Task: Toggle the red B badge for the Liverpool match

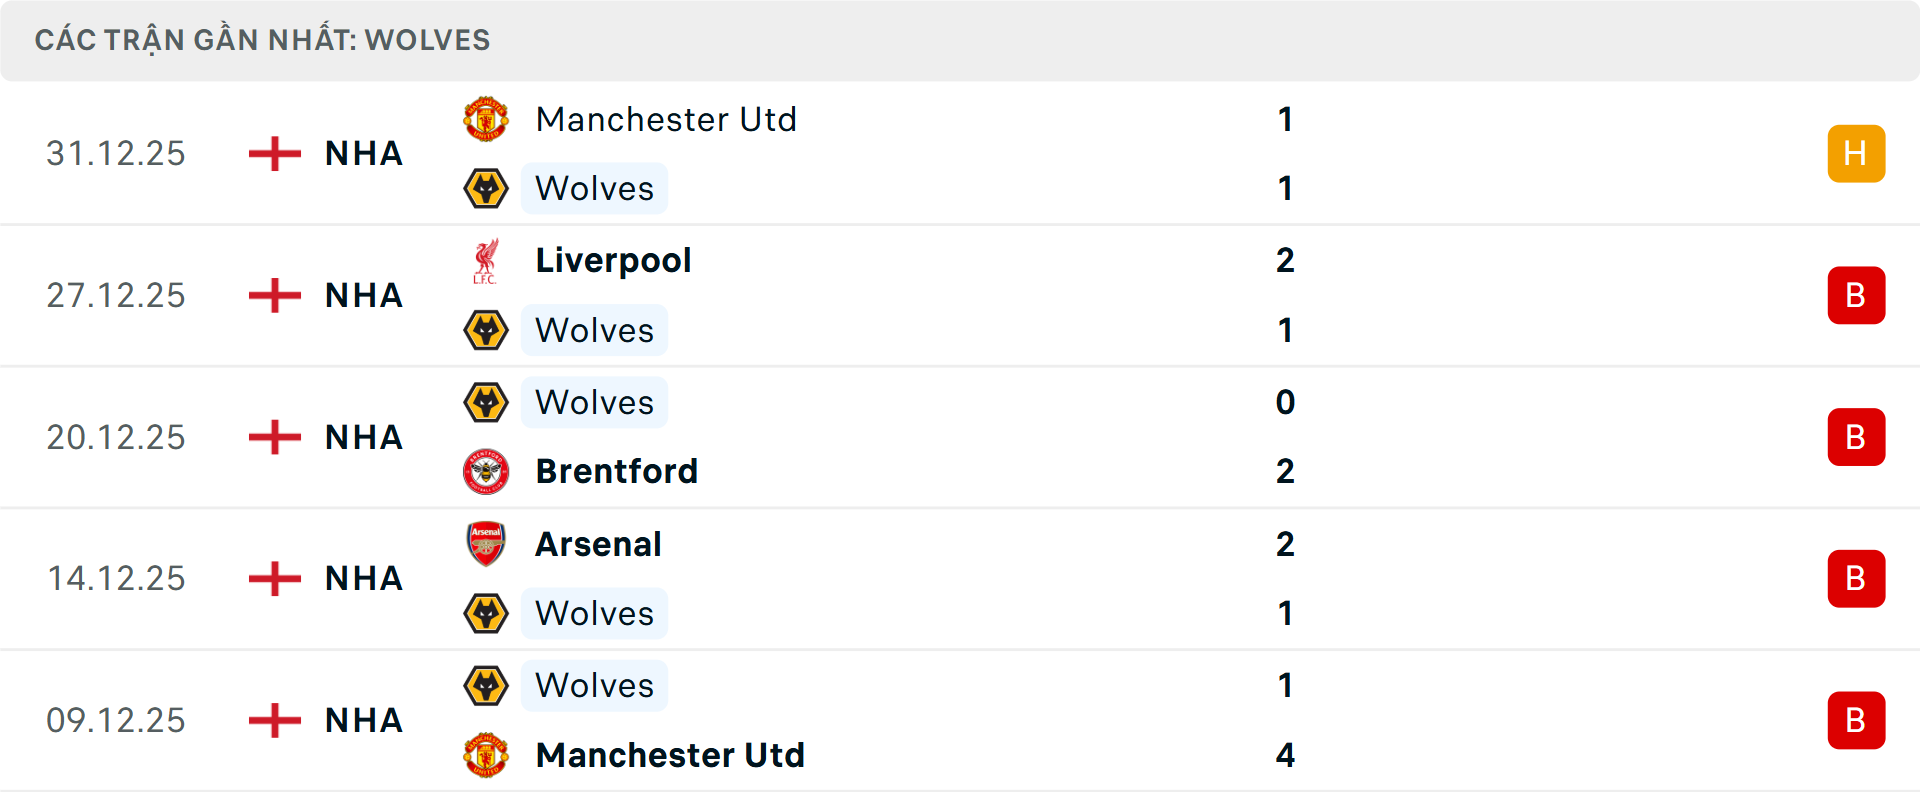Action: pyautogui.click(x=1857, y=295)
